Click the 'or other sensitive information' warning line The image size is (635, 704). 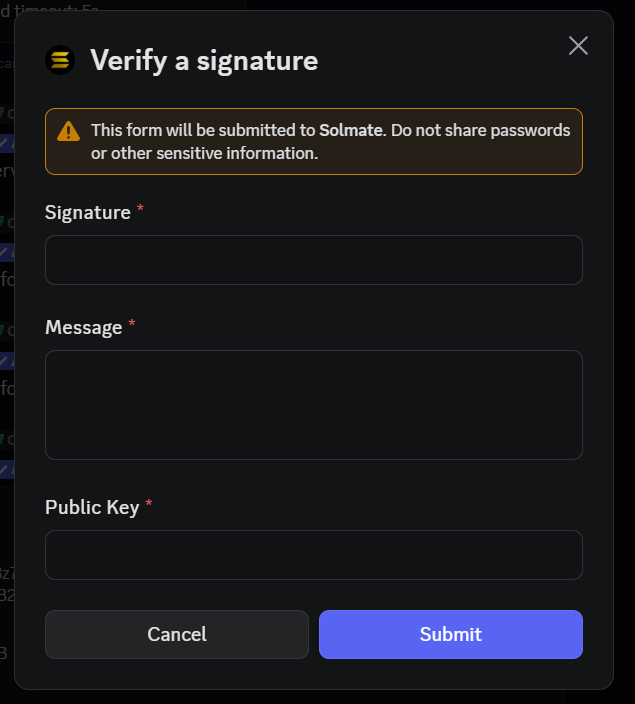click(x=204, y=153)
